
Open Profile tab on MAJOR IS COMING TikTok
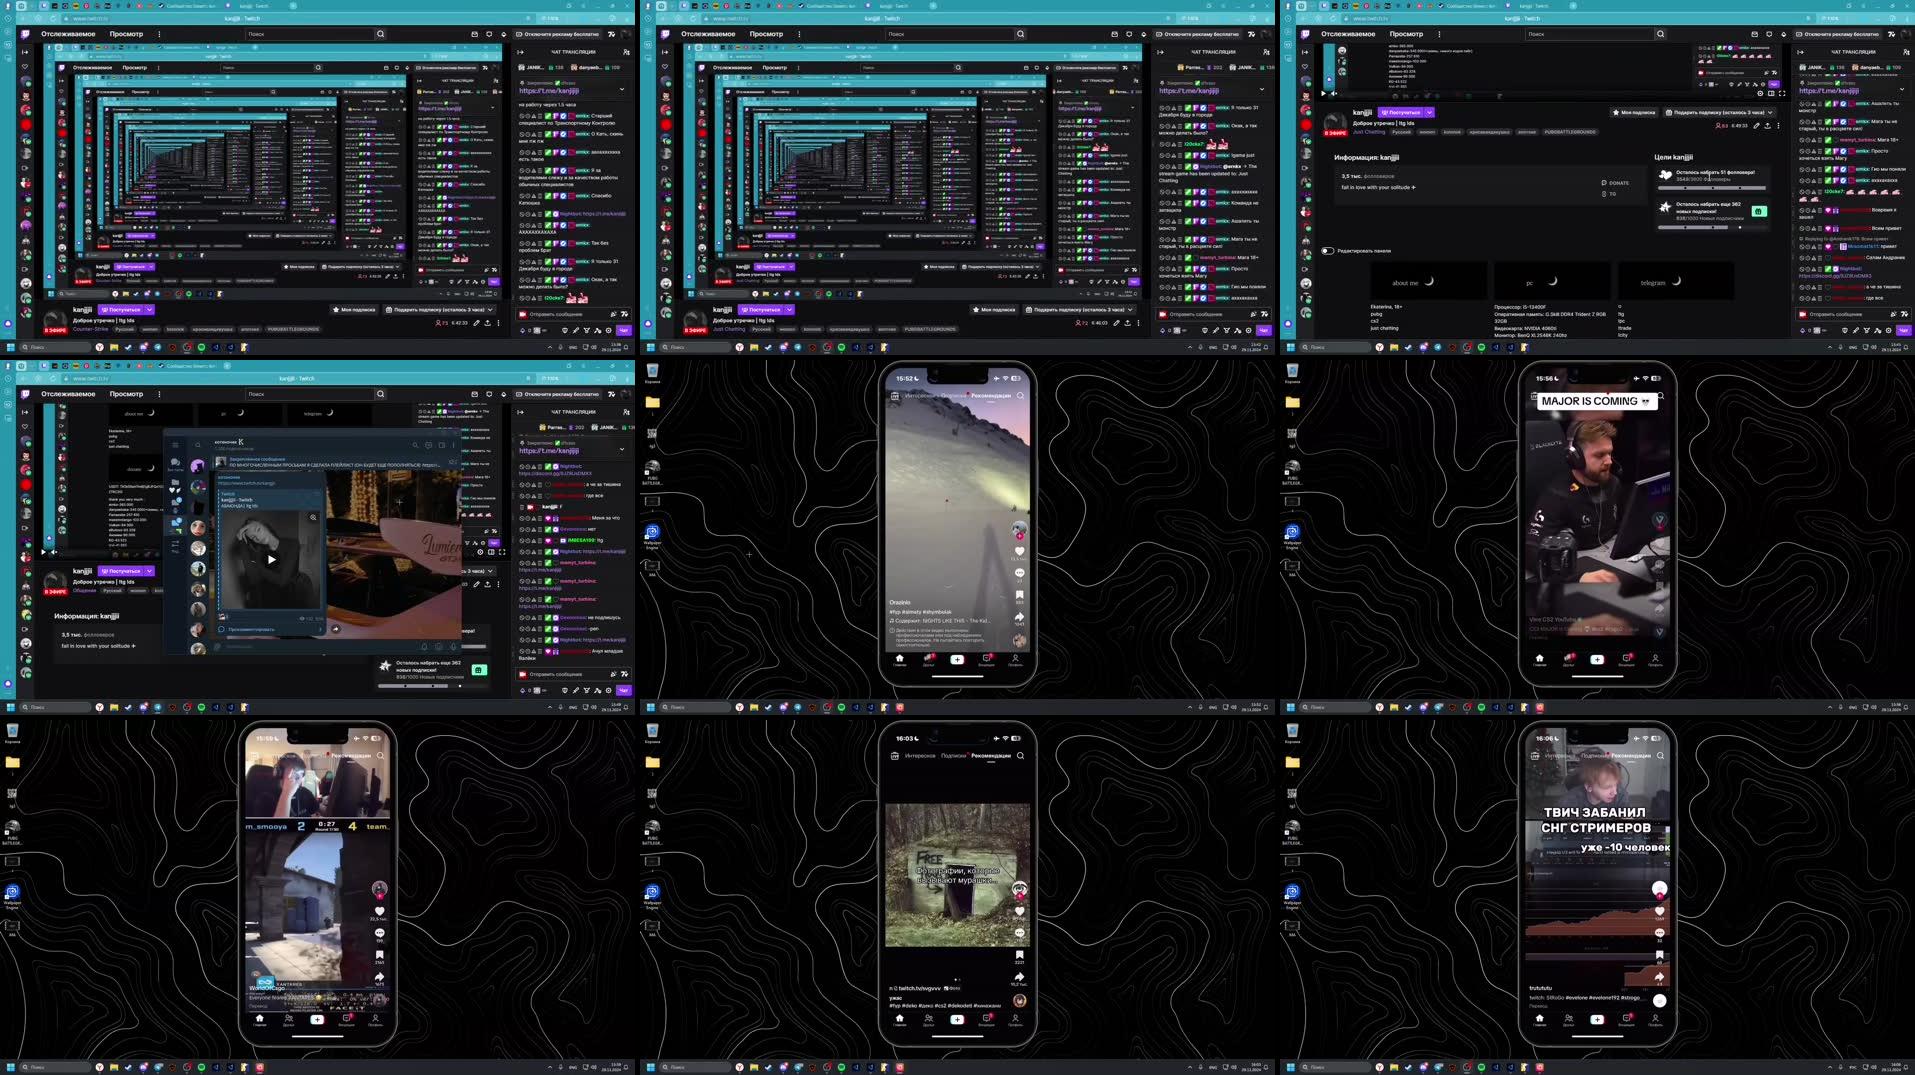tap(1655, 659)
